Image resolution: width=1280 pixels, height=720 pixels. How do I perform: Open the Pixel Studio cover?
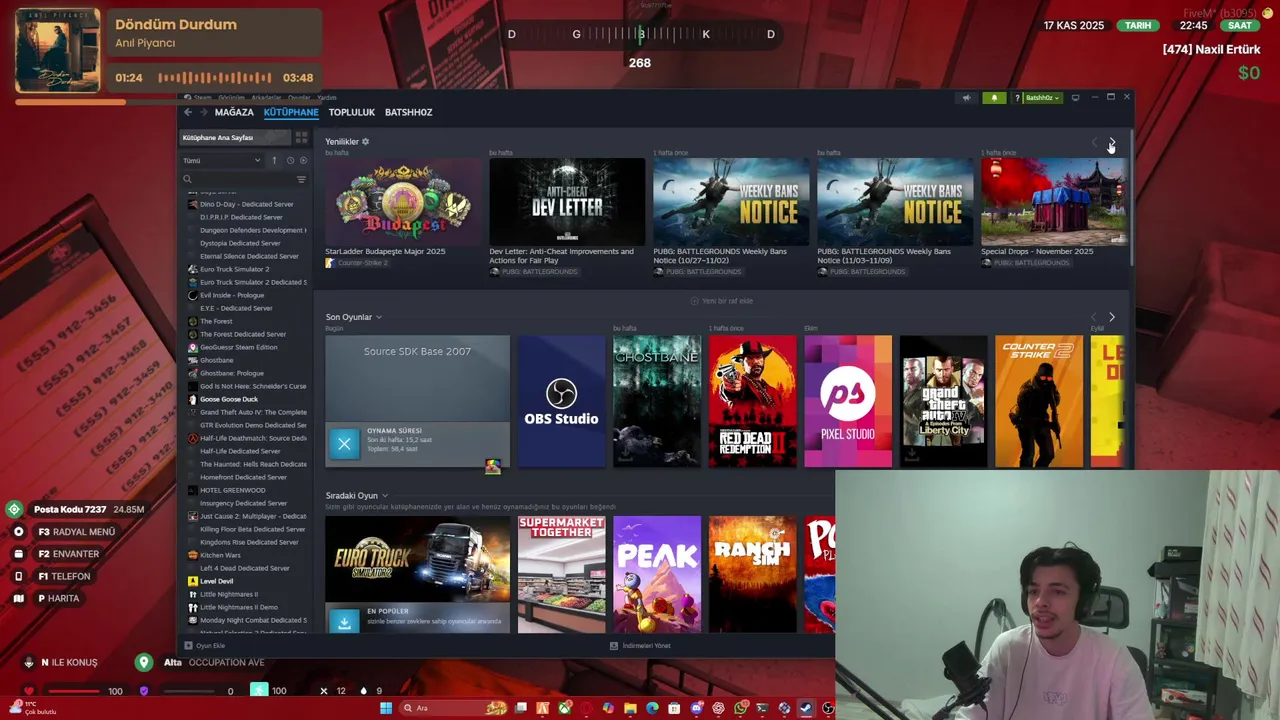848,401
